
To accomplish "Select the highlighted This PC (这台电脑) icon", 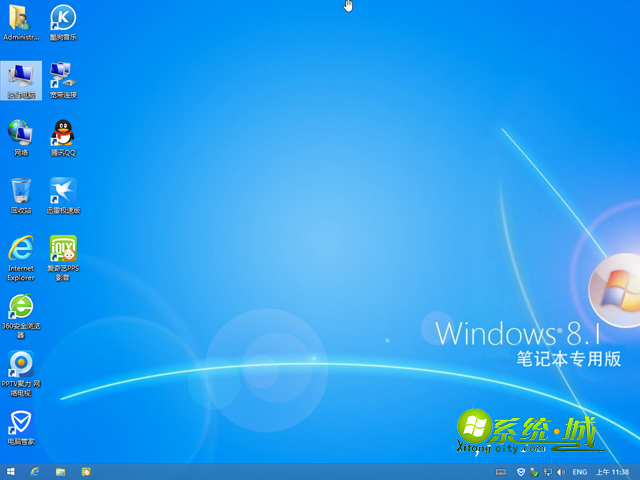I will coord(21,80).
